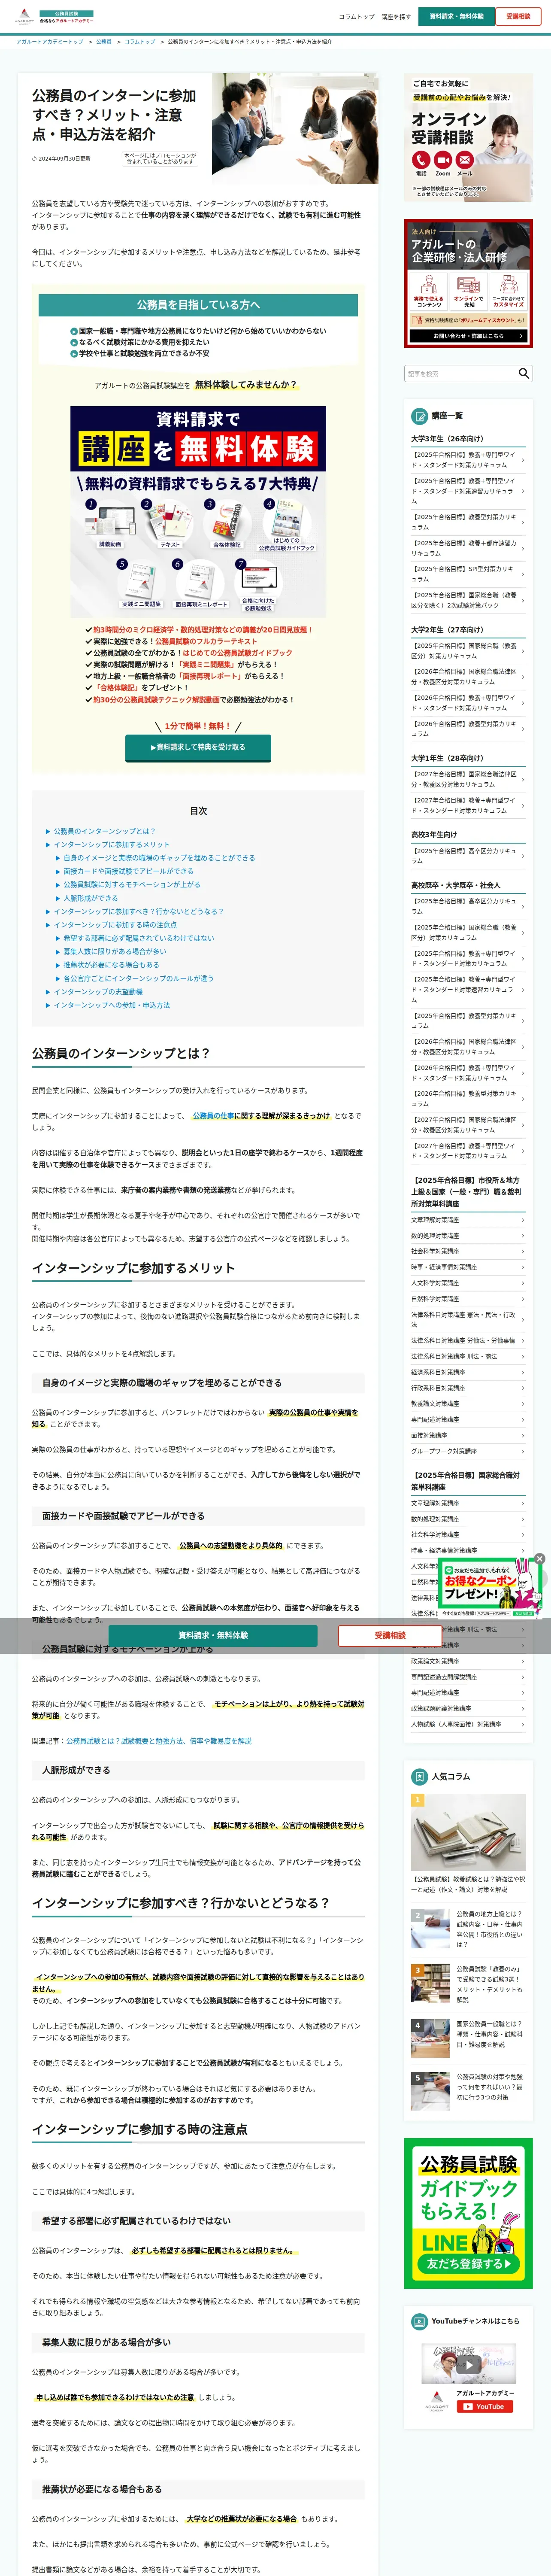
Task: Open 専門記述過去問解説講座 link
Action: pos(468,1677)
